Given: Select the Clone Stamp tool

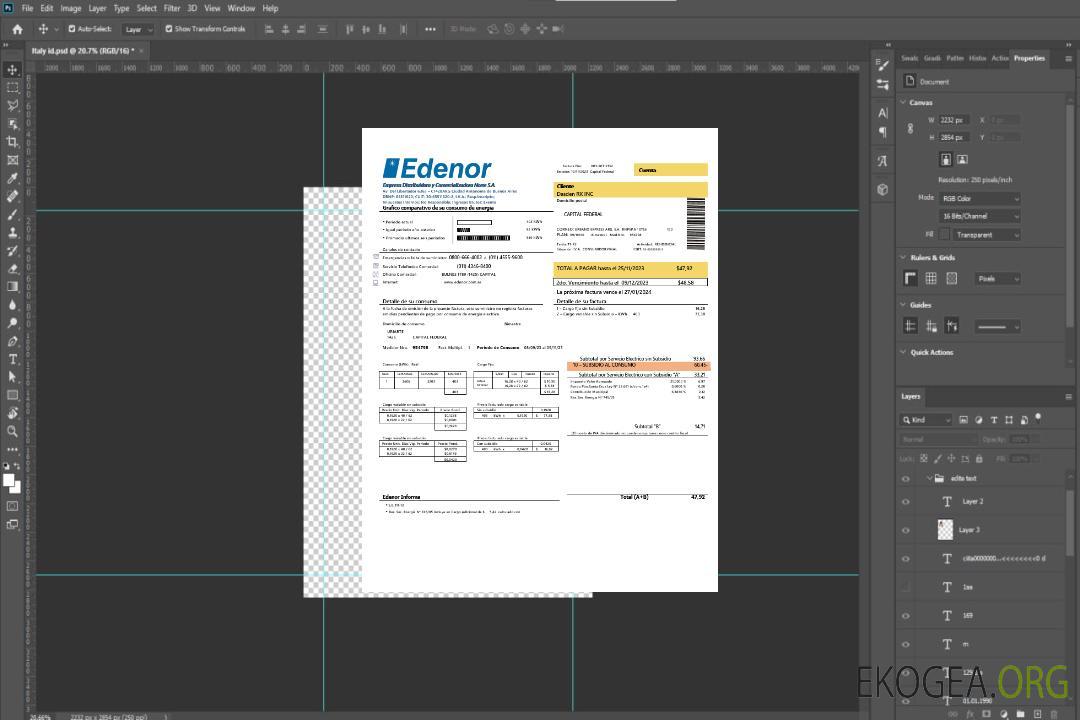Looking at the screenshot, I should pos(12,232).
